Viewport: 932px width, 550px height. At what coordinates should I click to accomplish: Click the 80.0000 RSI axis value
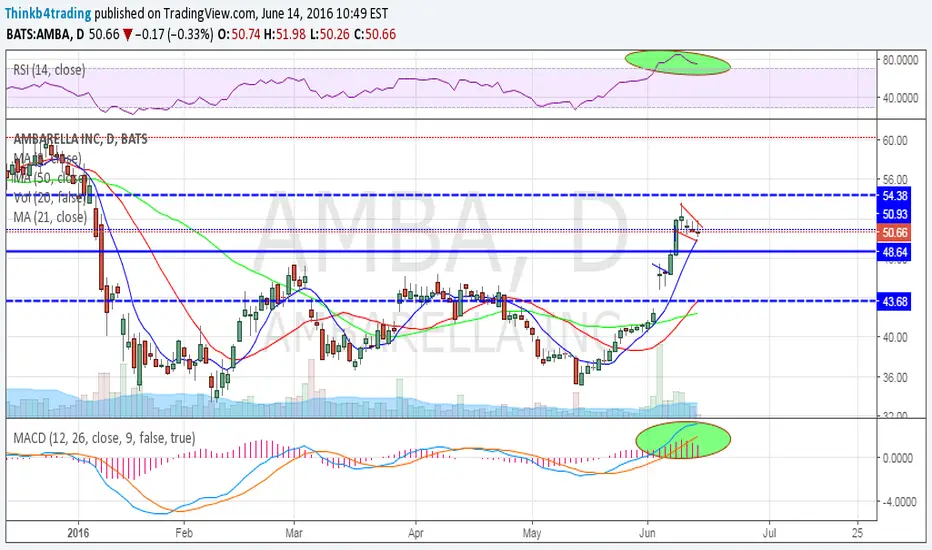(900, 60)
